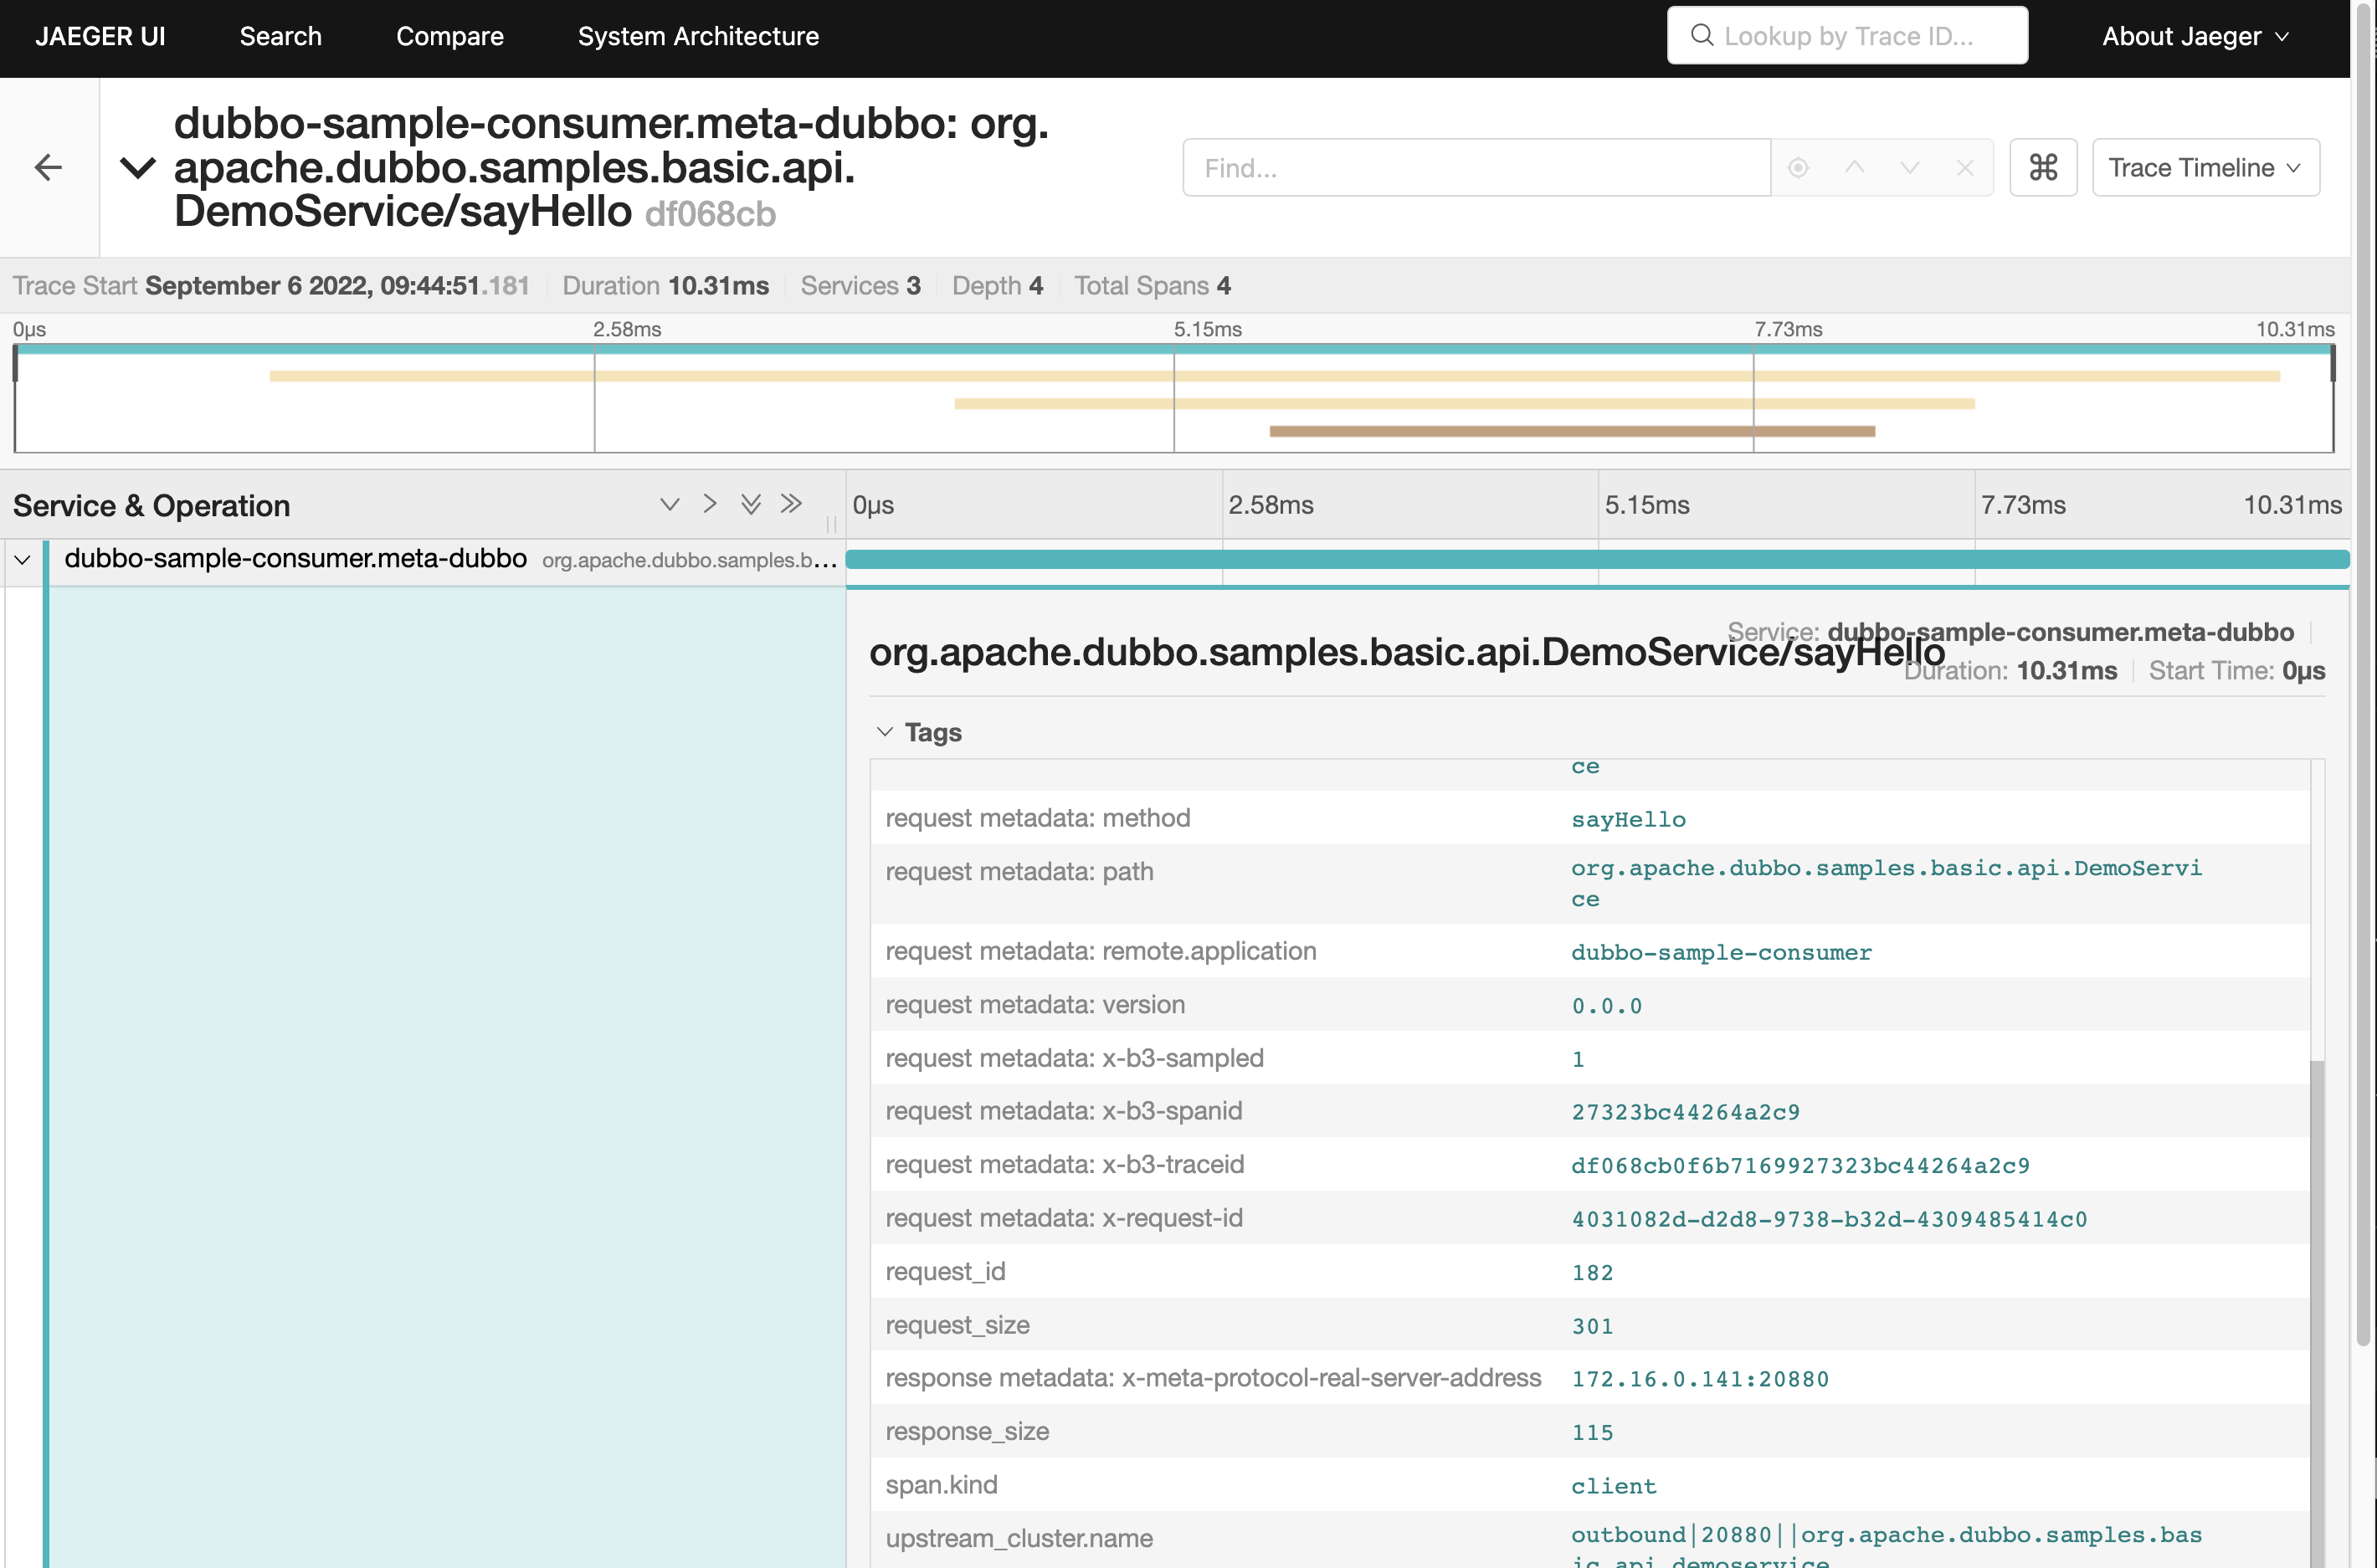Collapse the dubbo-sample-consumer.meta-dubbo span row

click(x=22, y=560)
